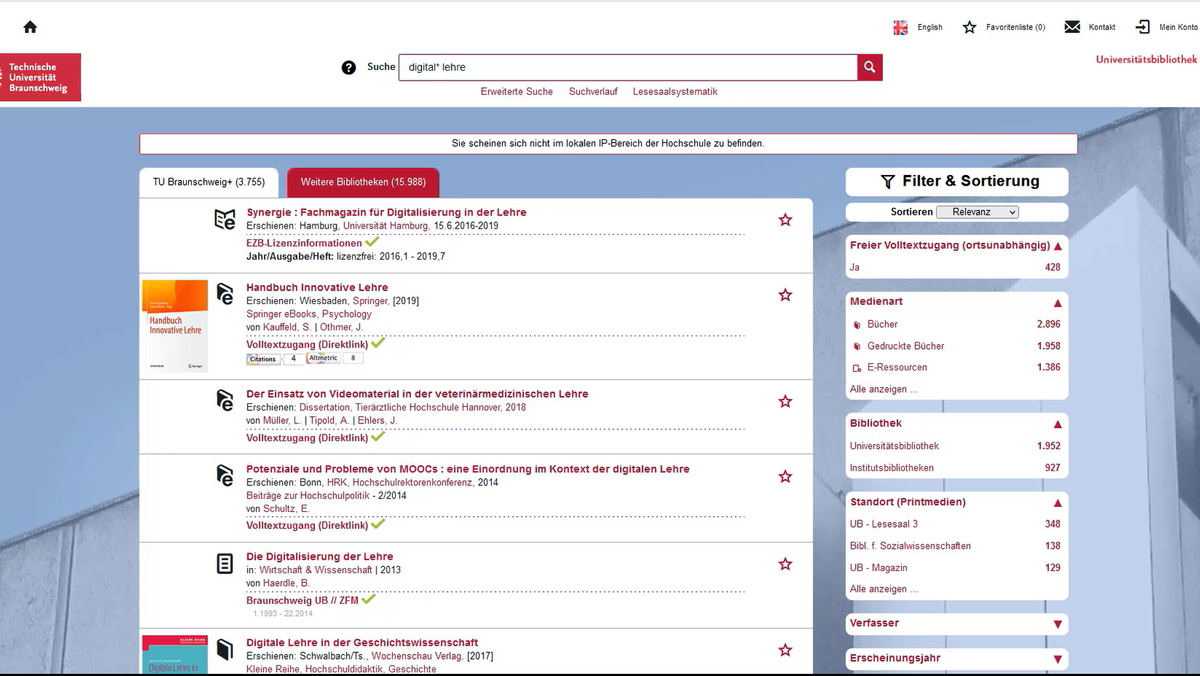
Task: Click the funnel icon in Filter & Sortierung
Action: (887, 181)
